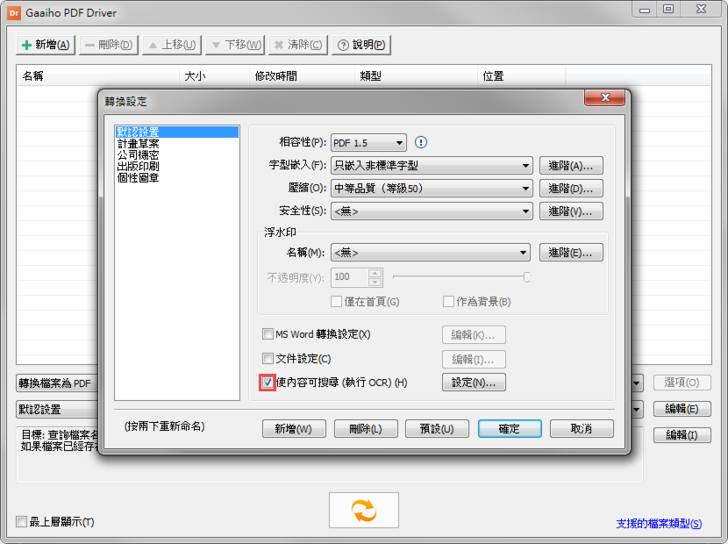
Task: Open OCR 設定(N) button
Action: click(474, 382)
